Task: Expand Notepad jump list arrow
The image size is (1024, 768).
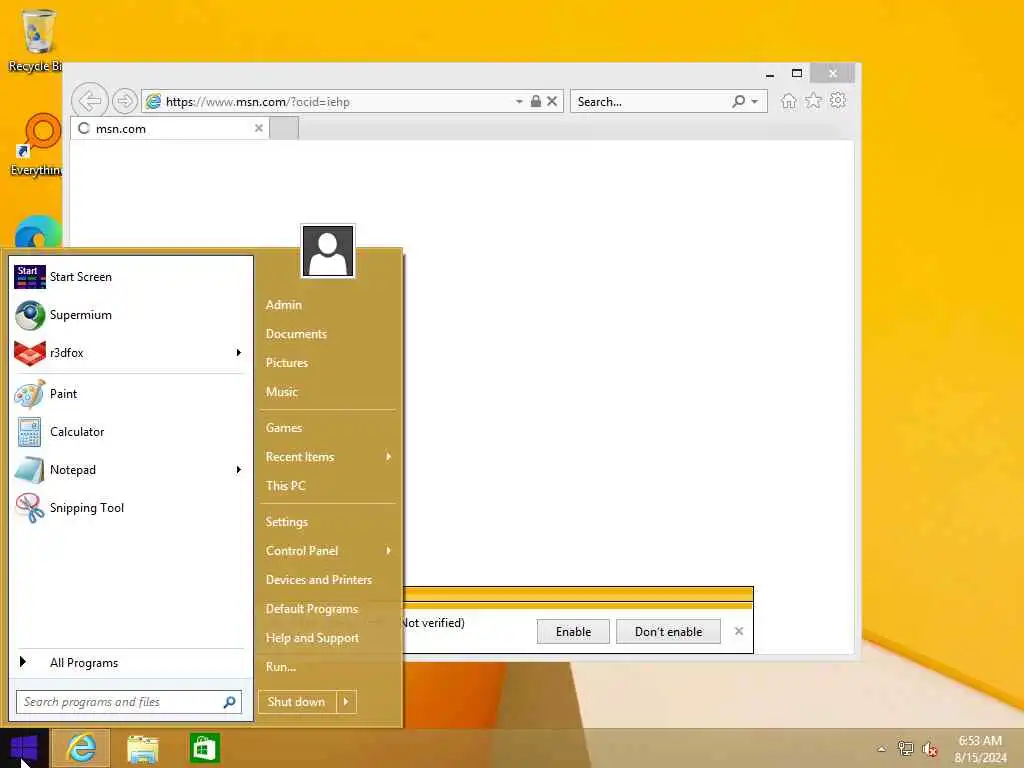Action: coord(239,470)
